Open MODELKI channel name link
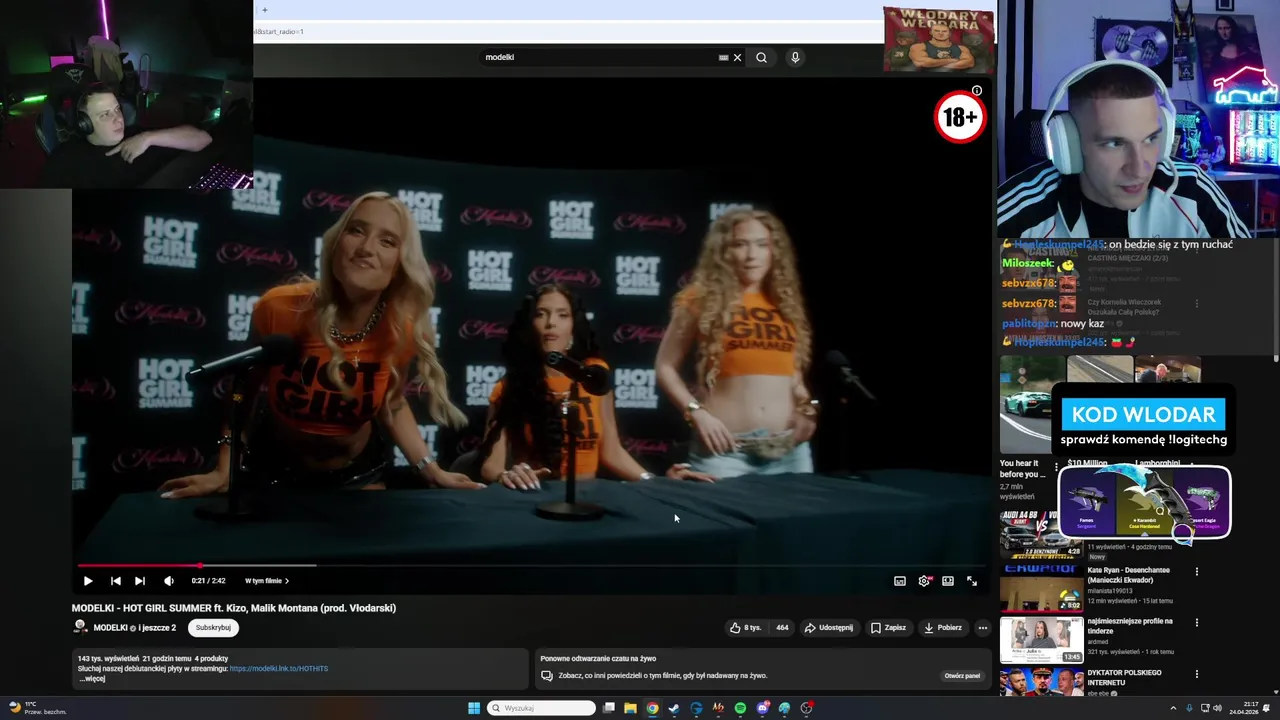1280x720 pixels. coord(110,628)
